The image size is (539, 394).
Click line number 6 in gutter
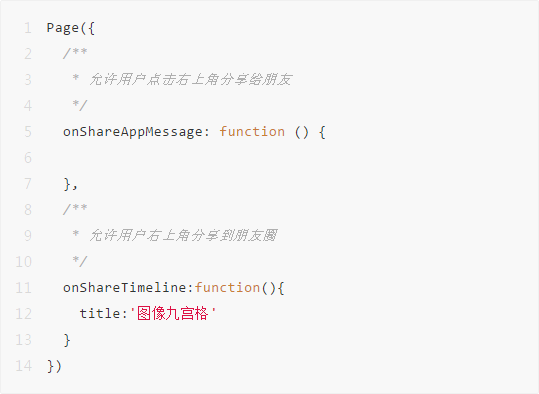click(28, 158)
